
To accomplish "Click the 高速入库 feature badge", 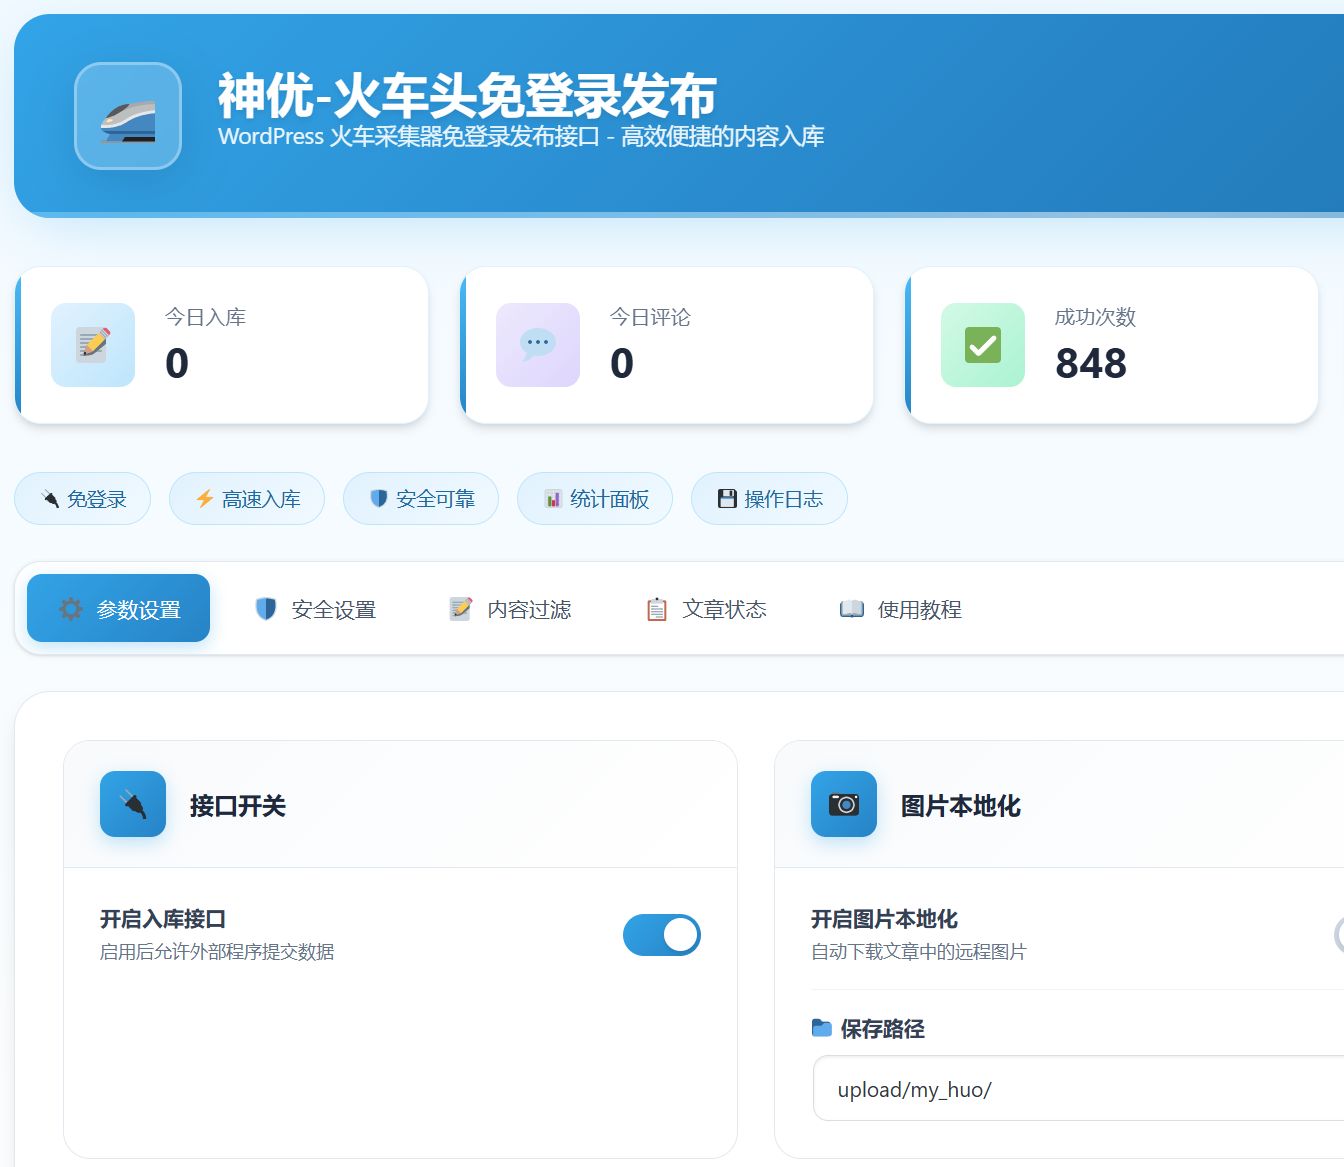I will [247, 498].
